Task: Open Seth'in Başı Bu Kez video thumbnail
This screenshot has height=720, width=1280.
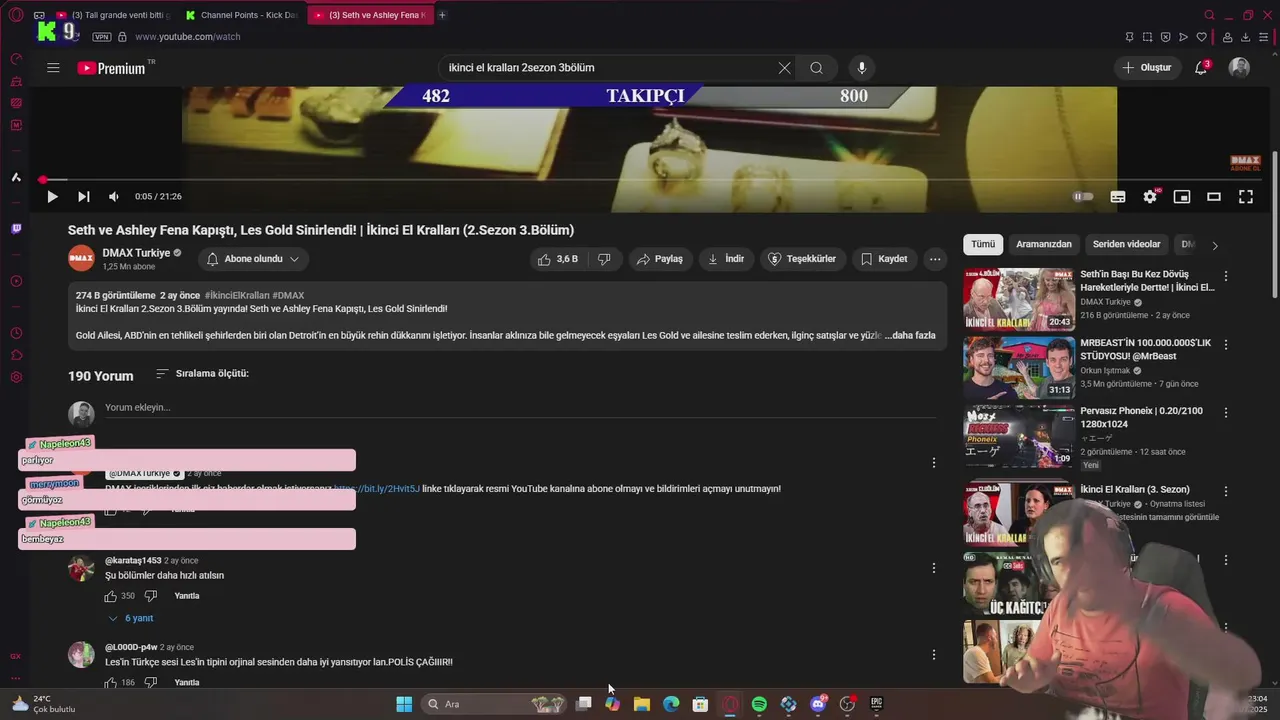Action: click(x=1019, y=299)
